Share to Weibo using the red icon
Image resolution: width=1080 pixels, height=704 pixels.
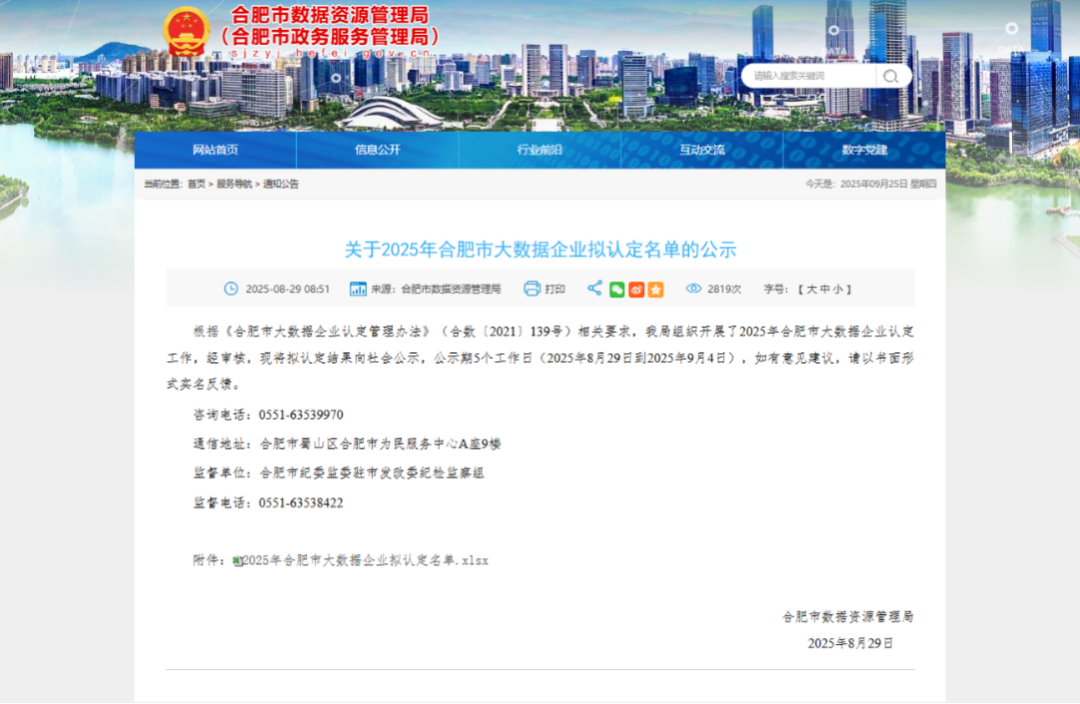click(637, 288)
